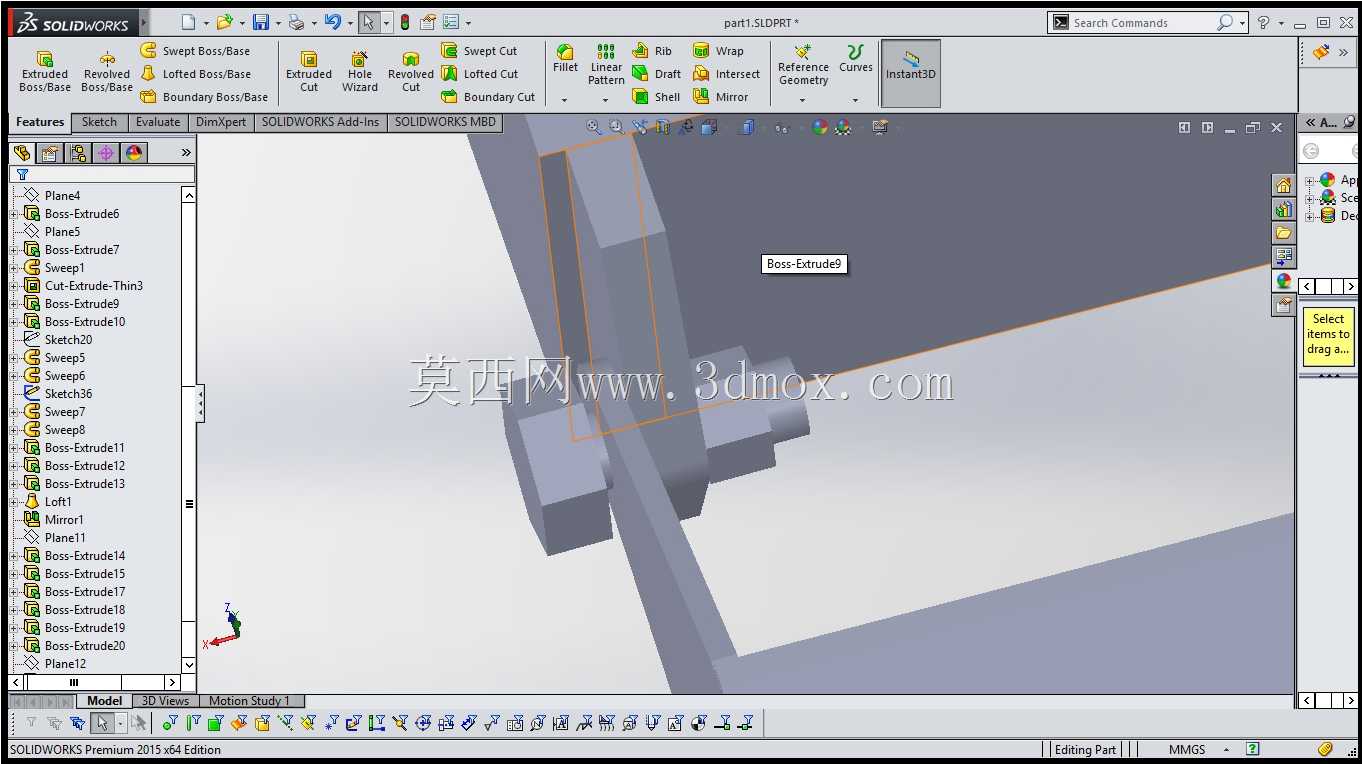Select Boss-Extrude9 in the feature tree

point(82,304)
